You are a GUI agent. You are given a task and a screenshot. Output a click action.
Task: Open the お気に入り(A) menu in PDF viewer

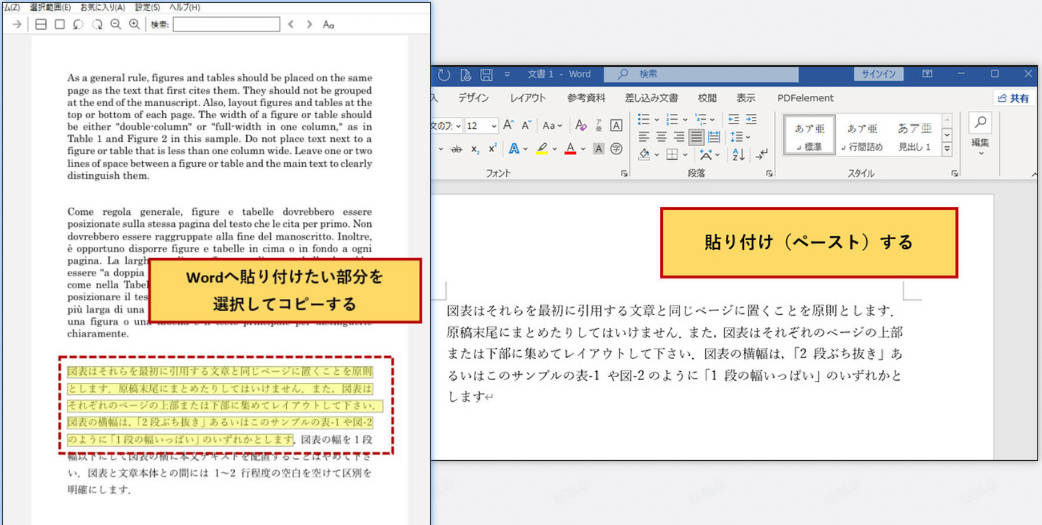click(x=102, y=7)
